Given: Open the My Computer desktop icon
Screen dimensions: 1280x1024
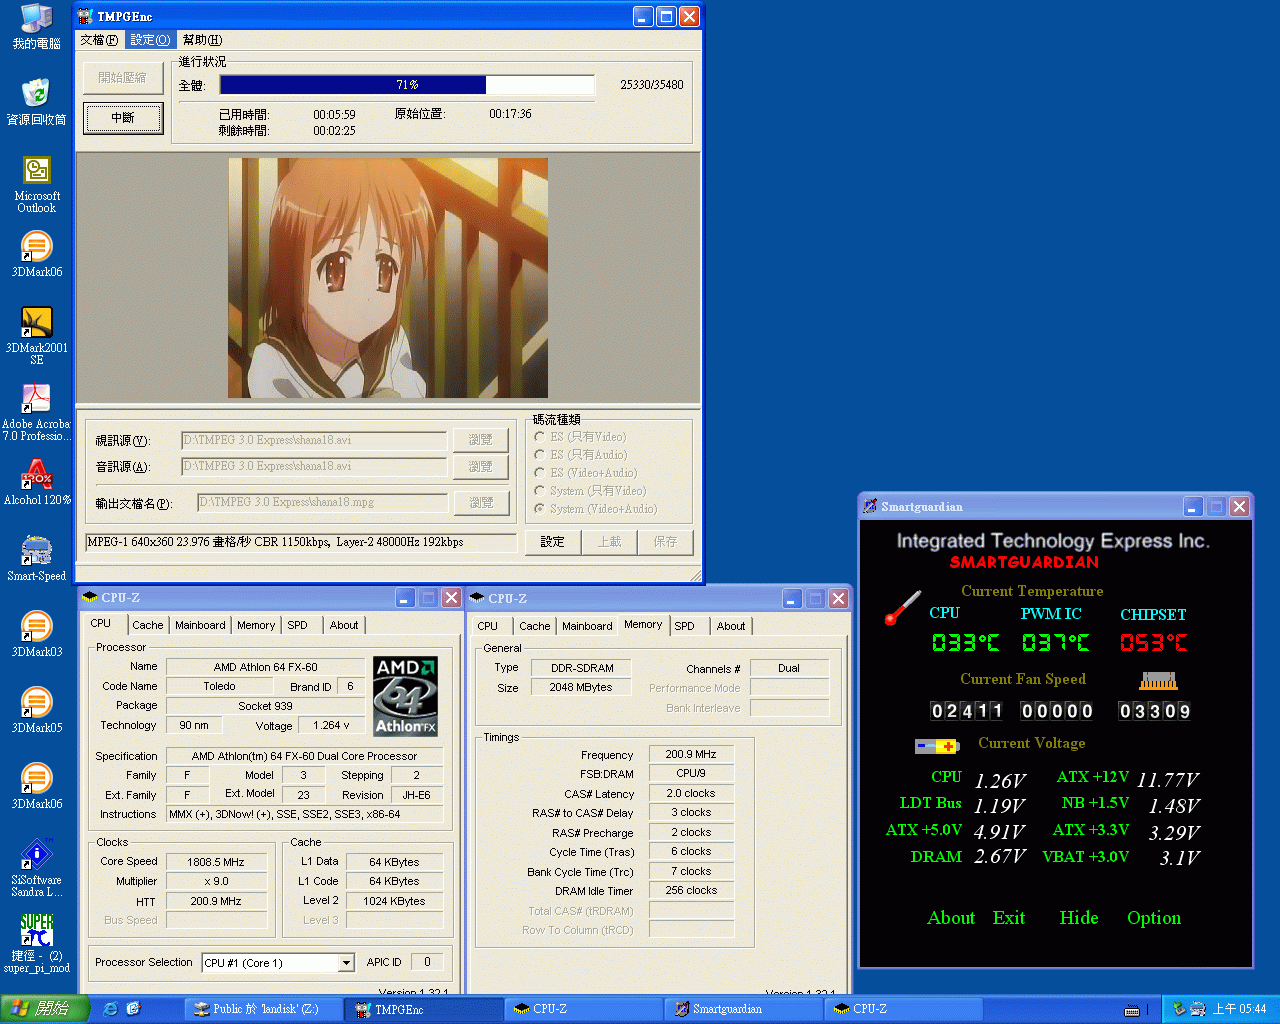Looking at the screenshot, I should [x=36, y=26].
